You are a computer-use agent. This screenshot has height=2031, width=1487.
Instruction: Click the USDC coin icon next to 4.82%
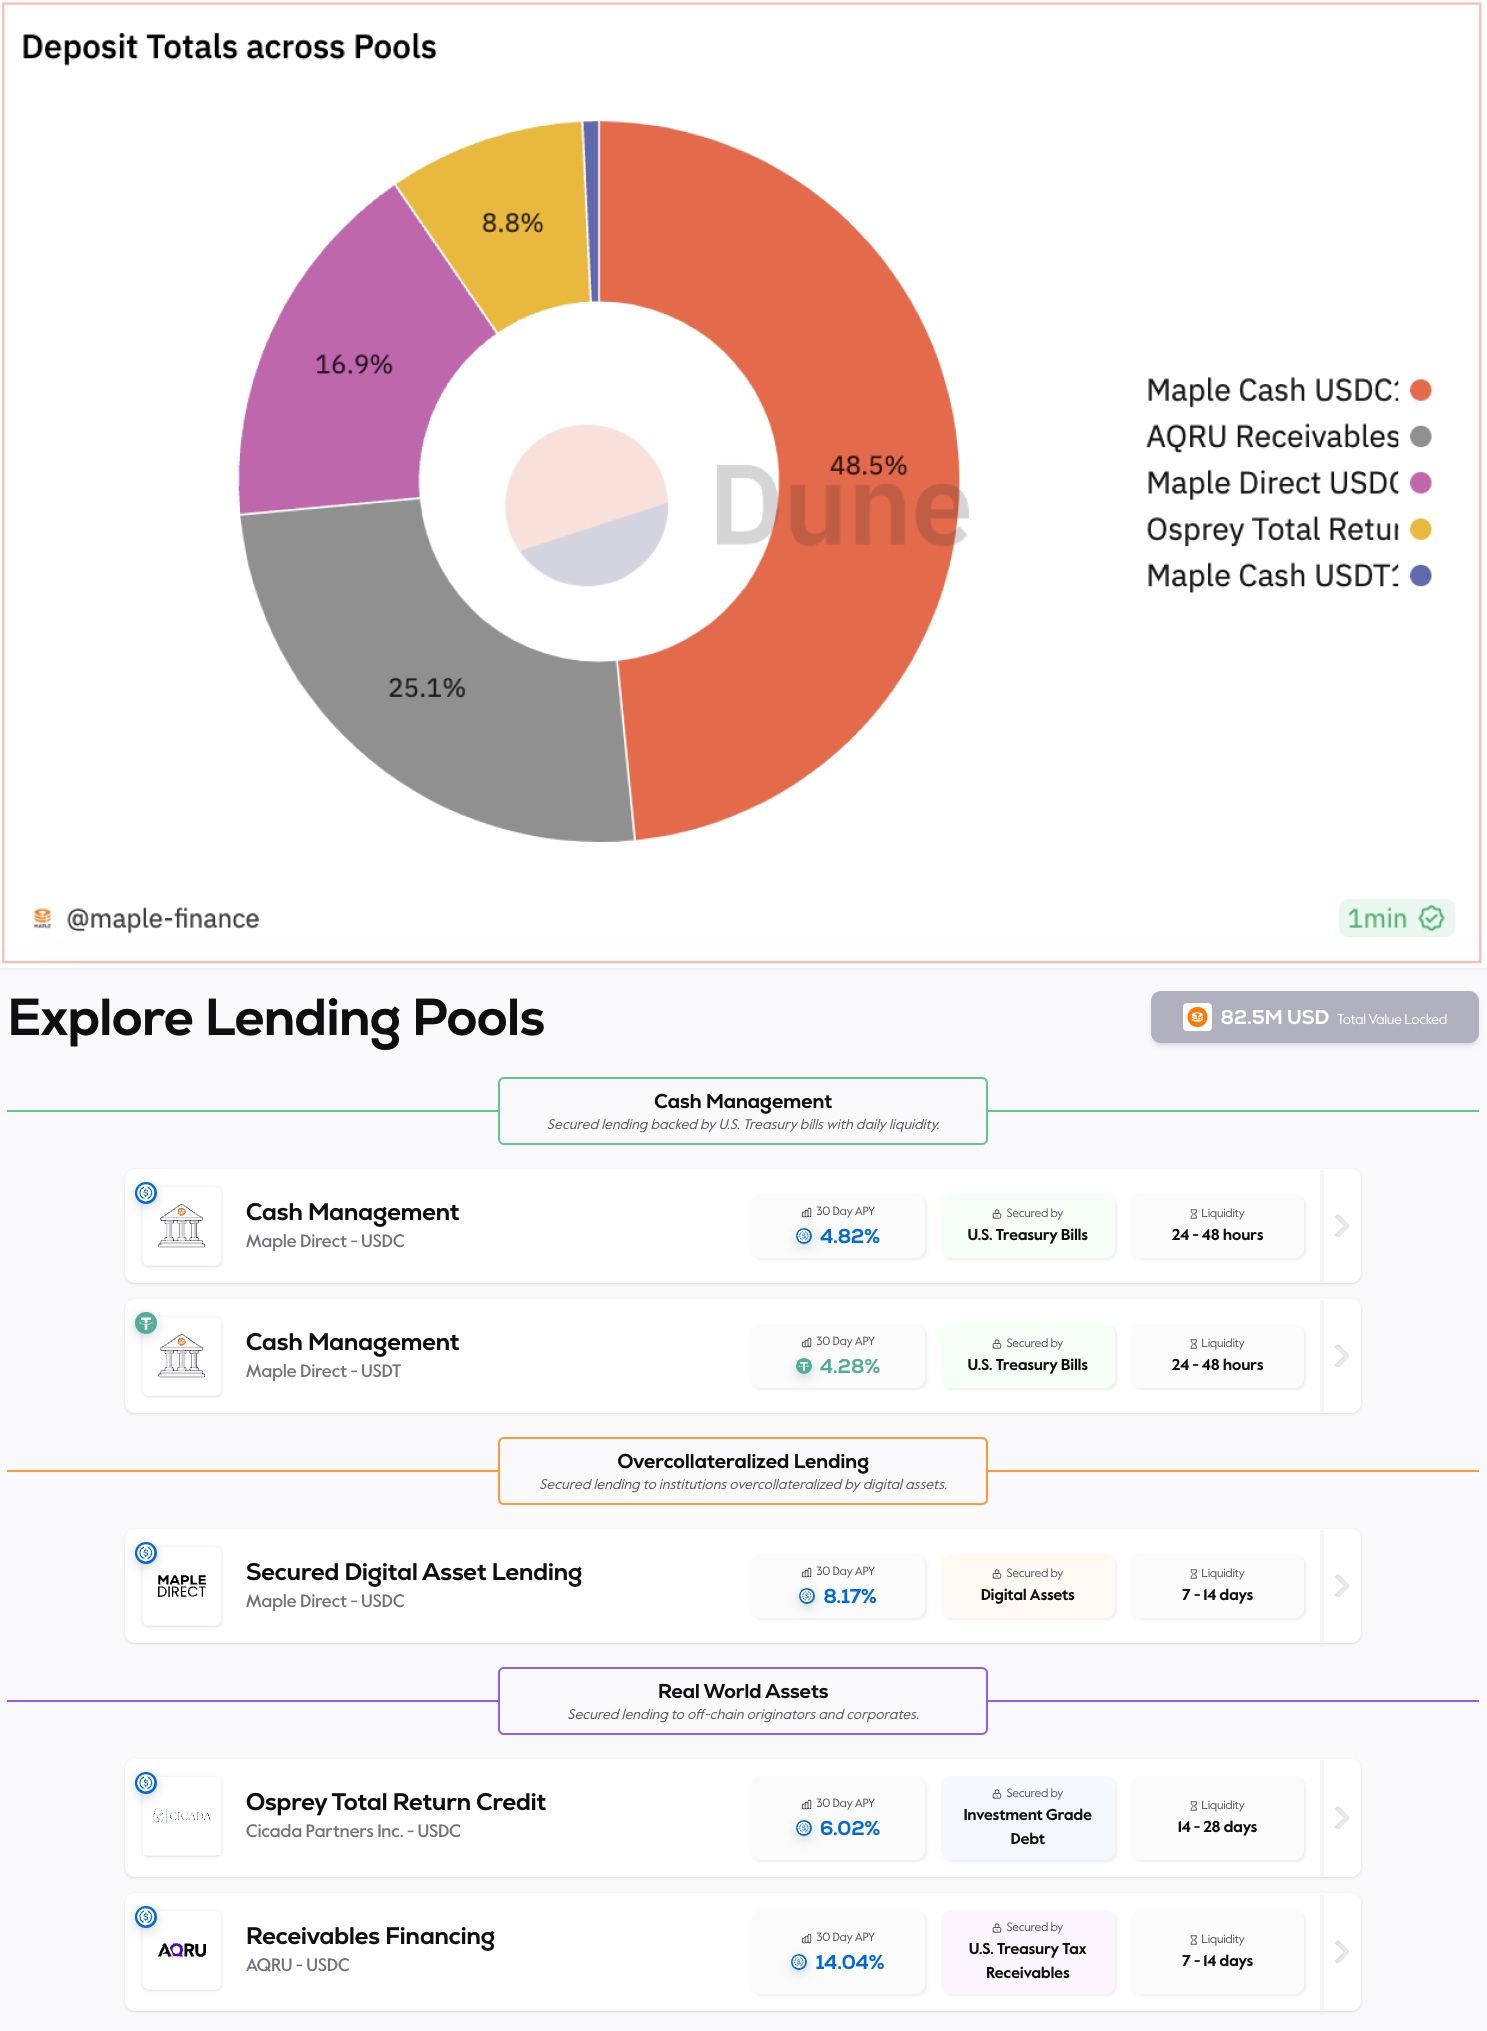pyautogui.click(x=804, y=1236)
